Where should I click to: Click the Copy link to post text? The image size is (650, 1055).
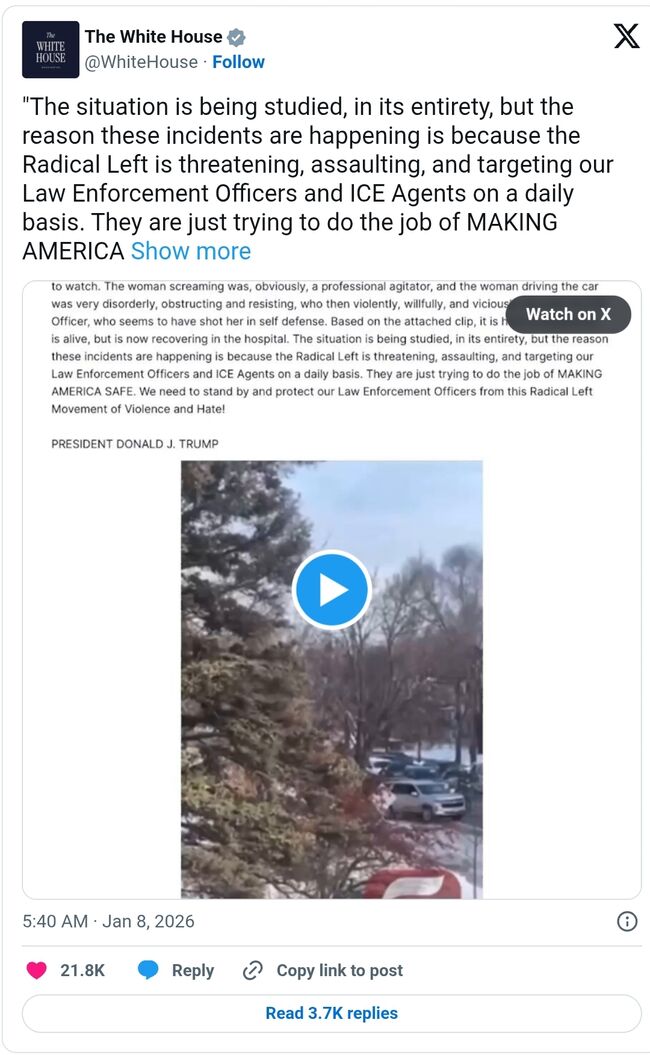[x=339, y=970]
